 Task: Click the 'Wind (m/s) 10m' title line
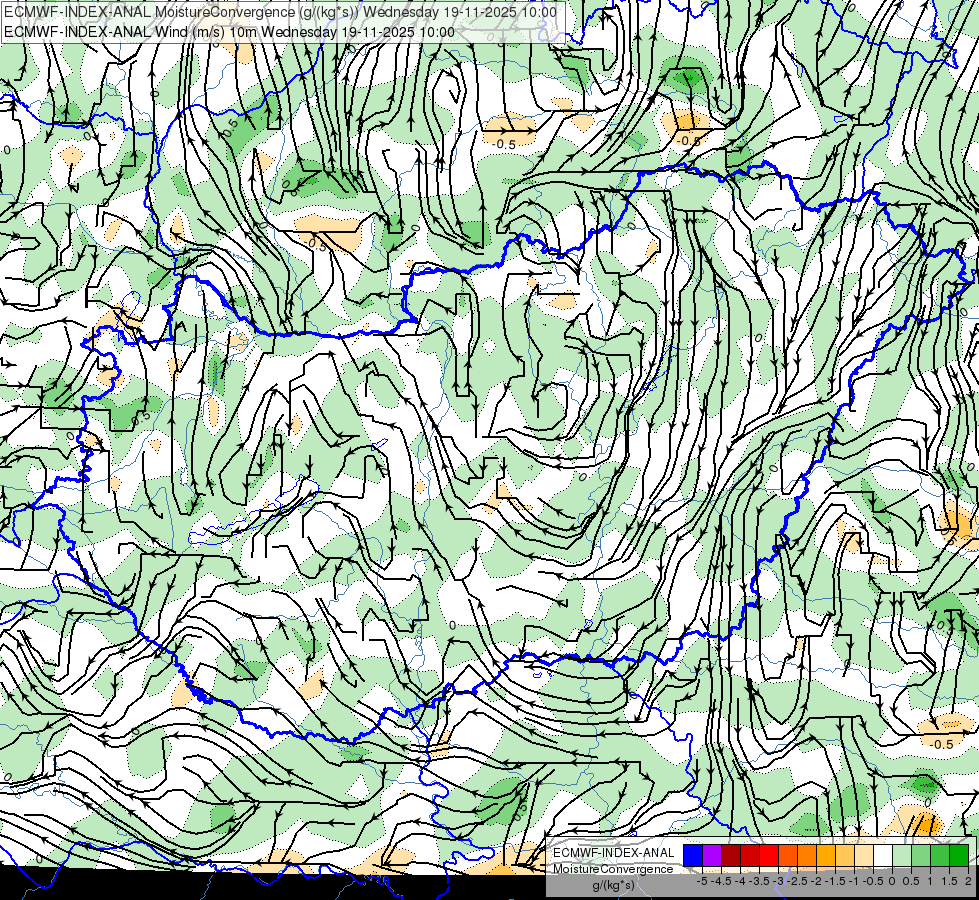pos(229,32)
